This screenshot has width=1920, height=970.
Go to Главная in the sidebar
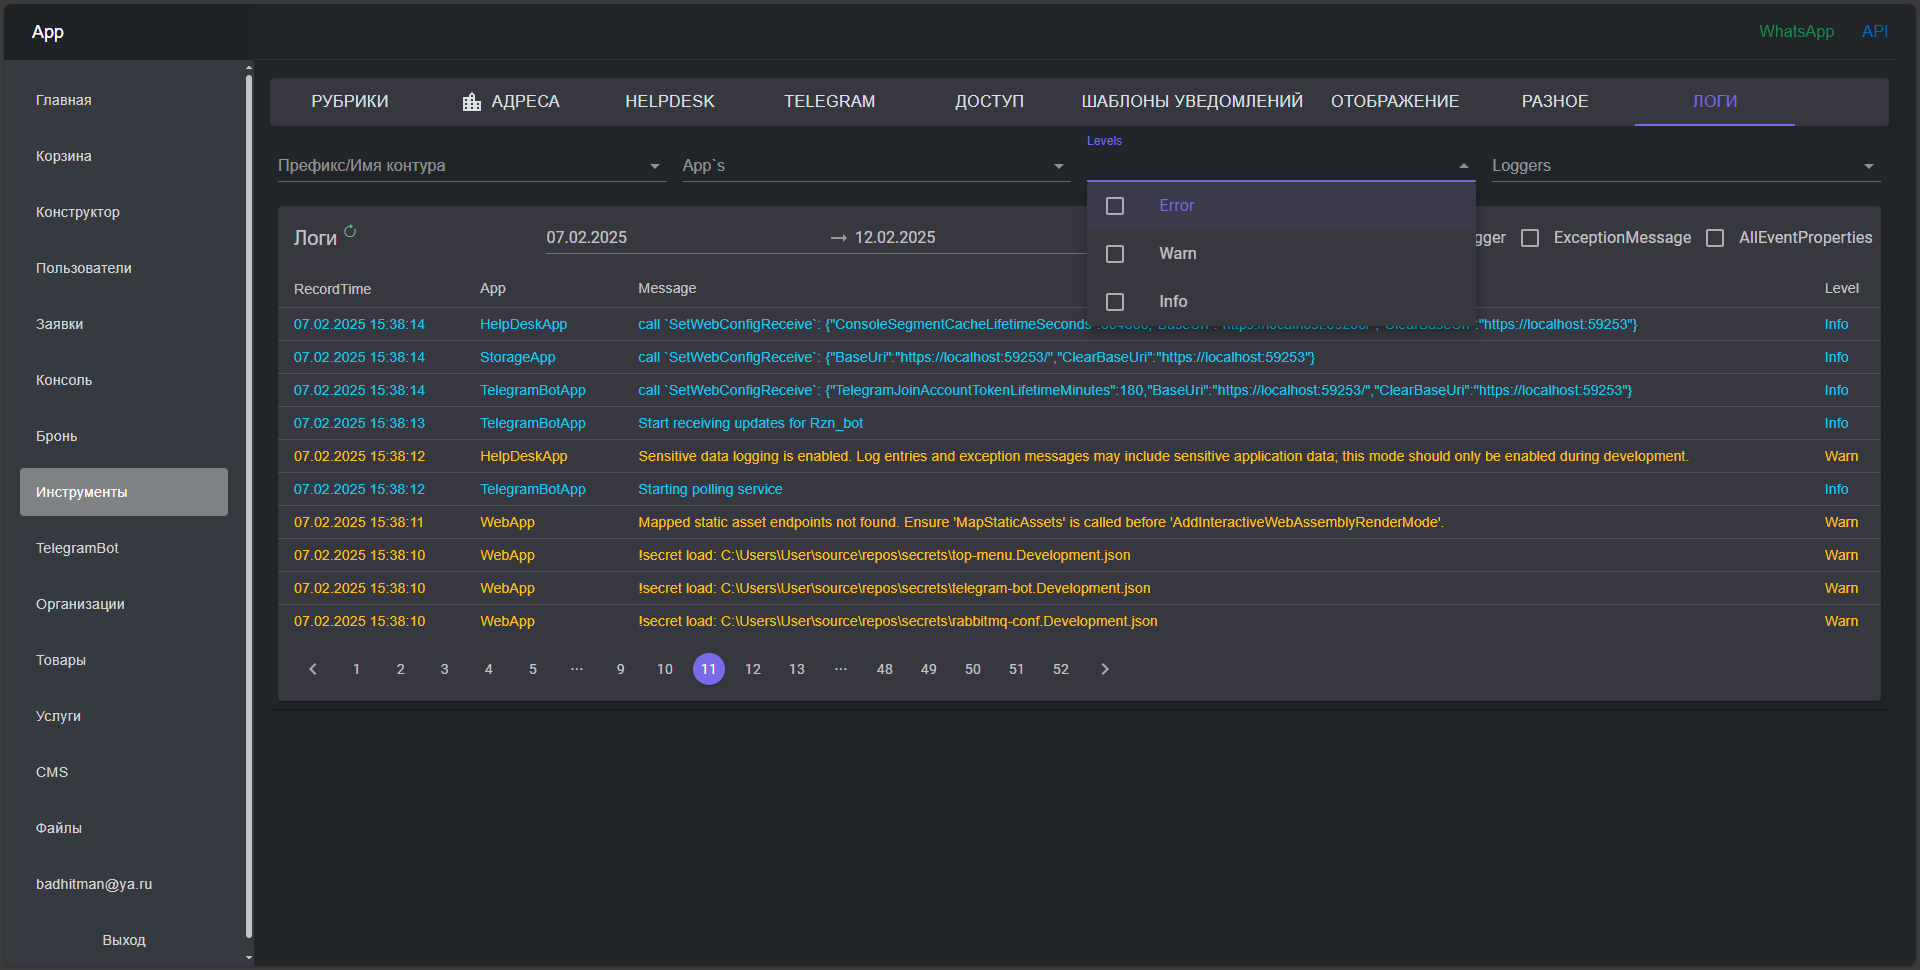124,100
